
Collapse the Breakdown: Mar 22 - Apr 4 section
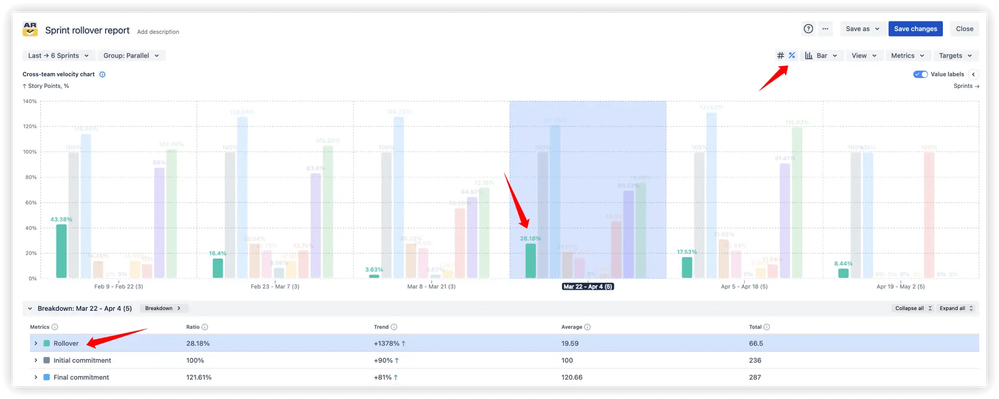[x=29, y=308]
